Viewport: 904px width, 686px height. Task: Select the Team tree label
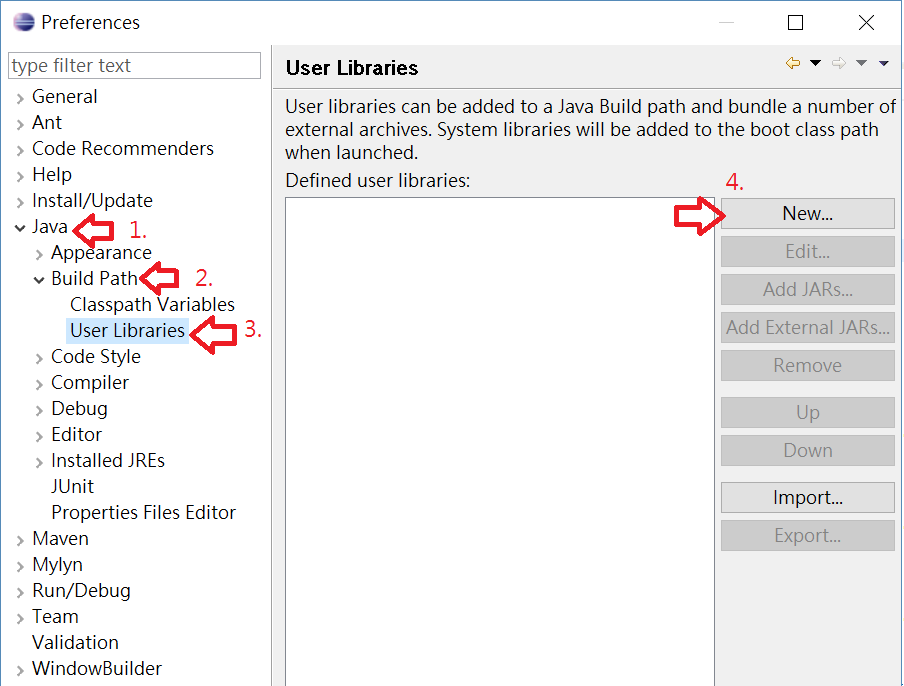[x=55, y=616]
